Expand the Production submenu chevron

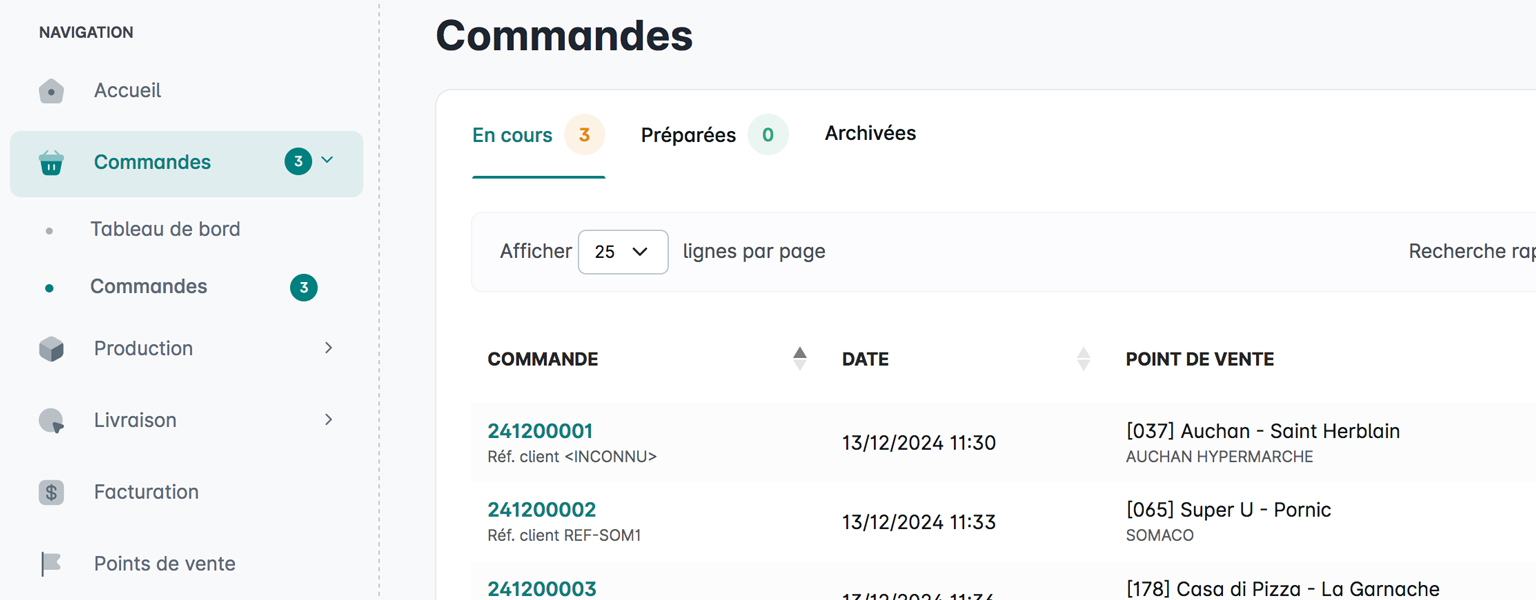click(x=329, y=348)
